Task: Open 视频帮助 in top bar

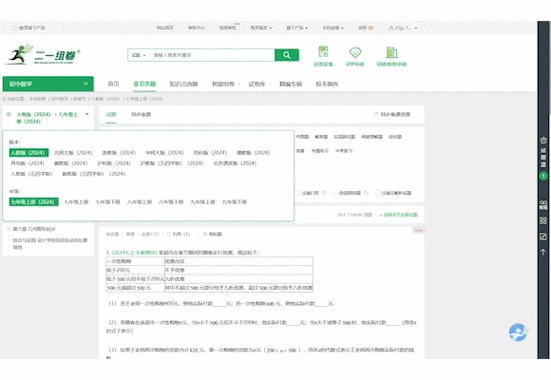Action: click(x=228, y=28)
